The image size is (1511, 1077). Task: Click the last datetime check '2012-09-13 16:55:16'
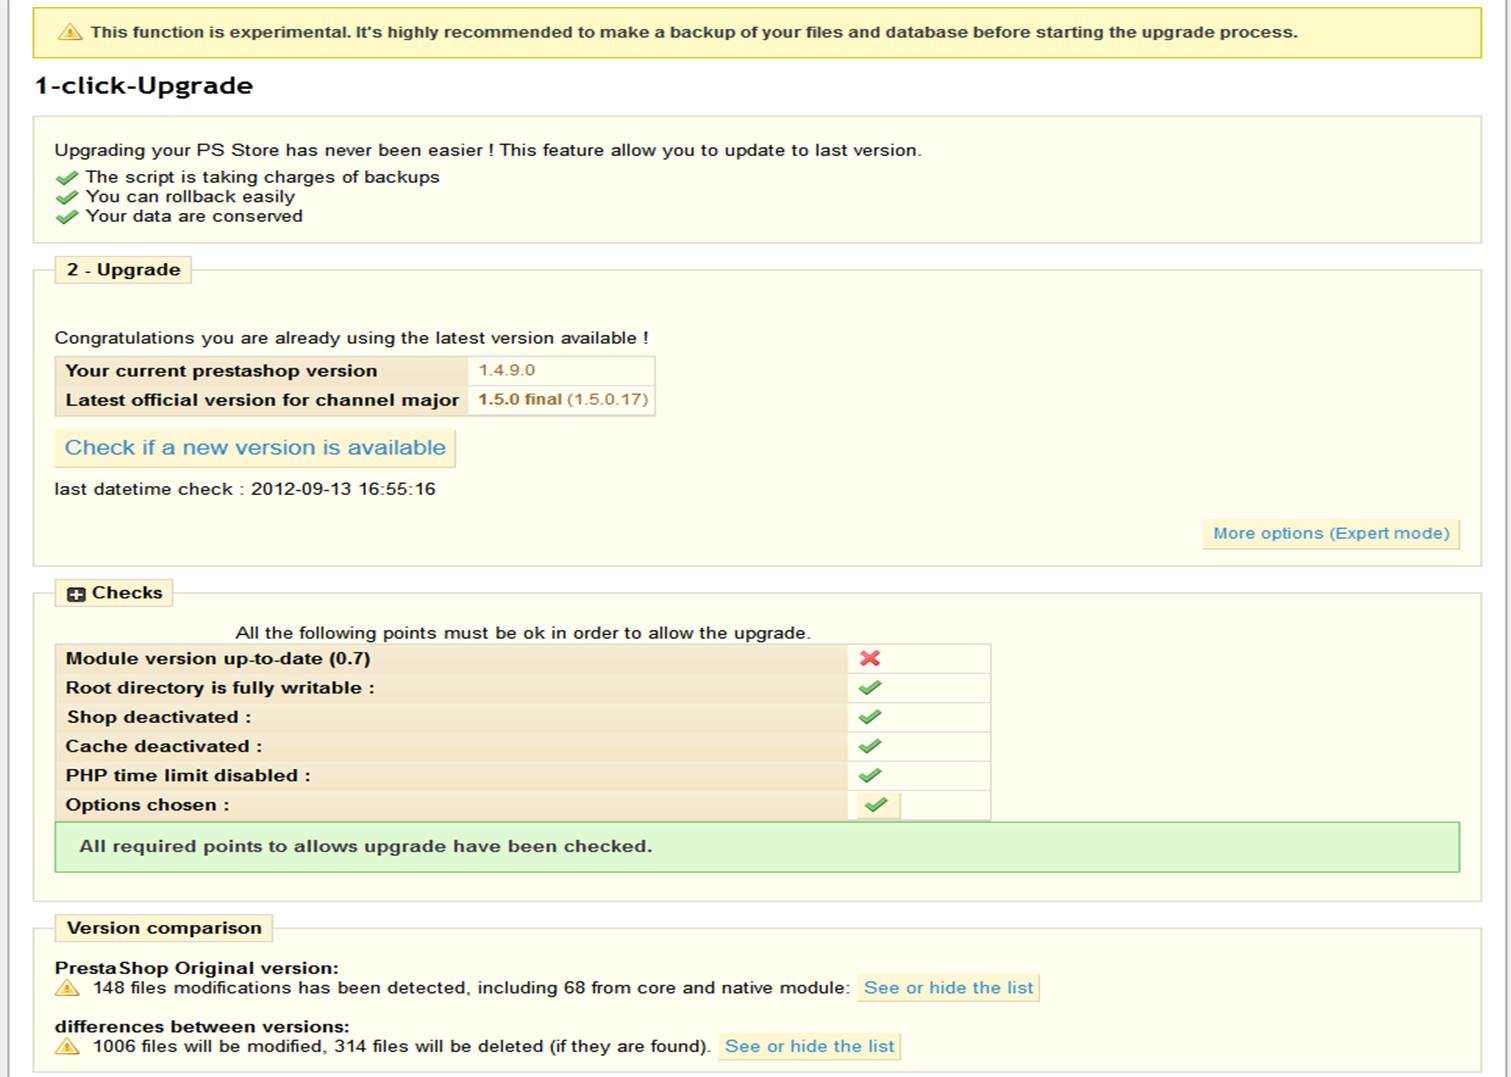click(x=343, y=489)
